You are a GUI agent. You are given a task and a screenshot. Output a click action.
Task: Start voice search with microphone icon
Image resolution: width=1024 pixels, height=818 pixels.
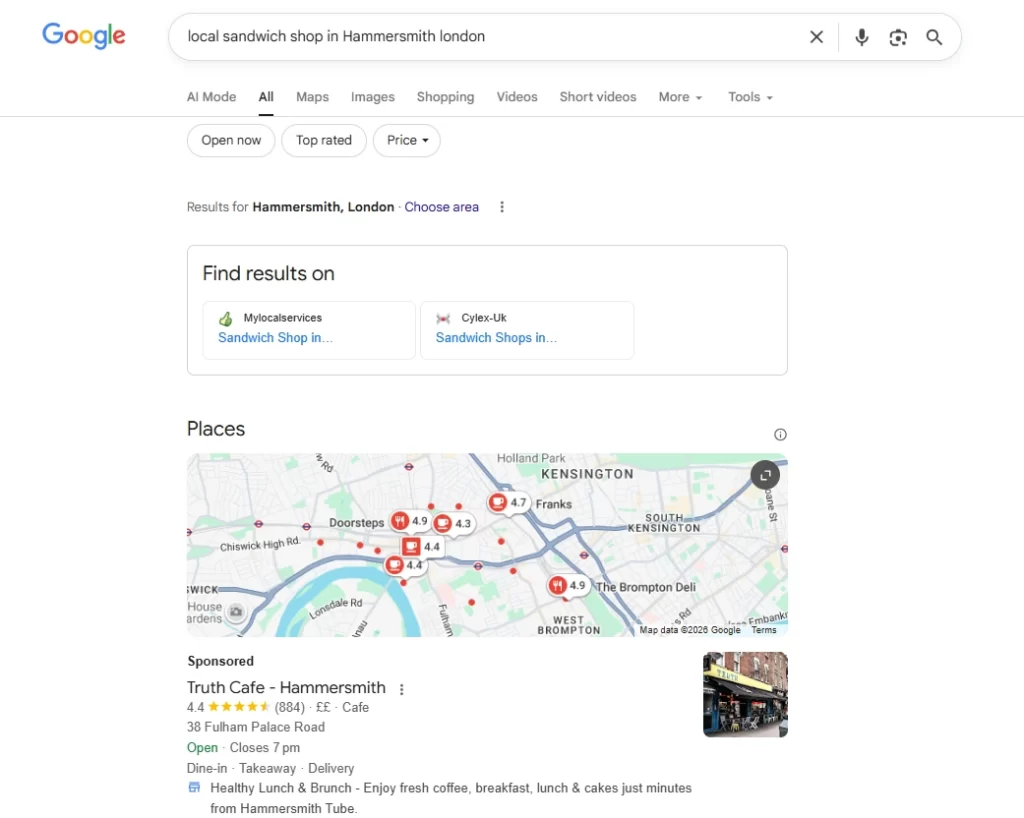(x=861, y=37)
